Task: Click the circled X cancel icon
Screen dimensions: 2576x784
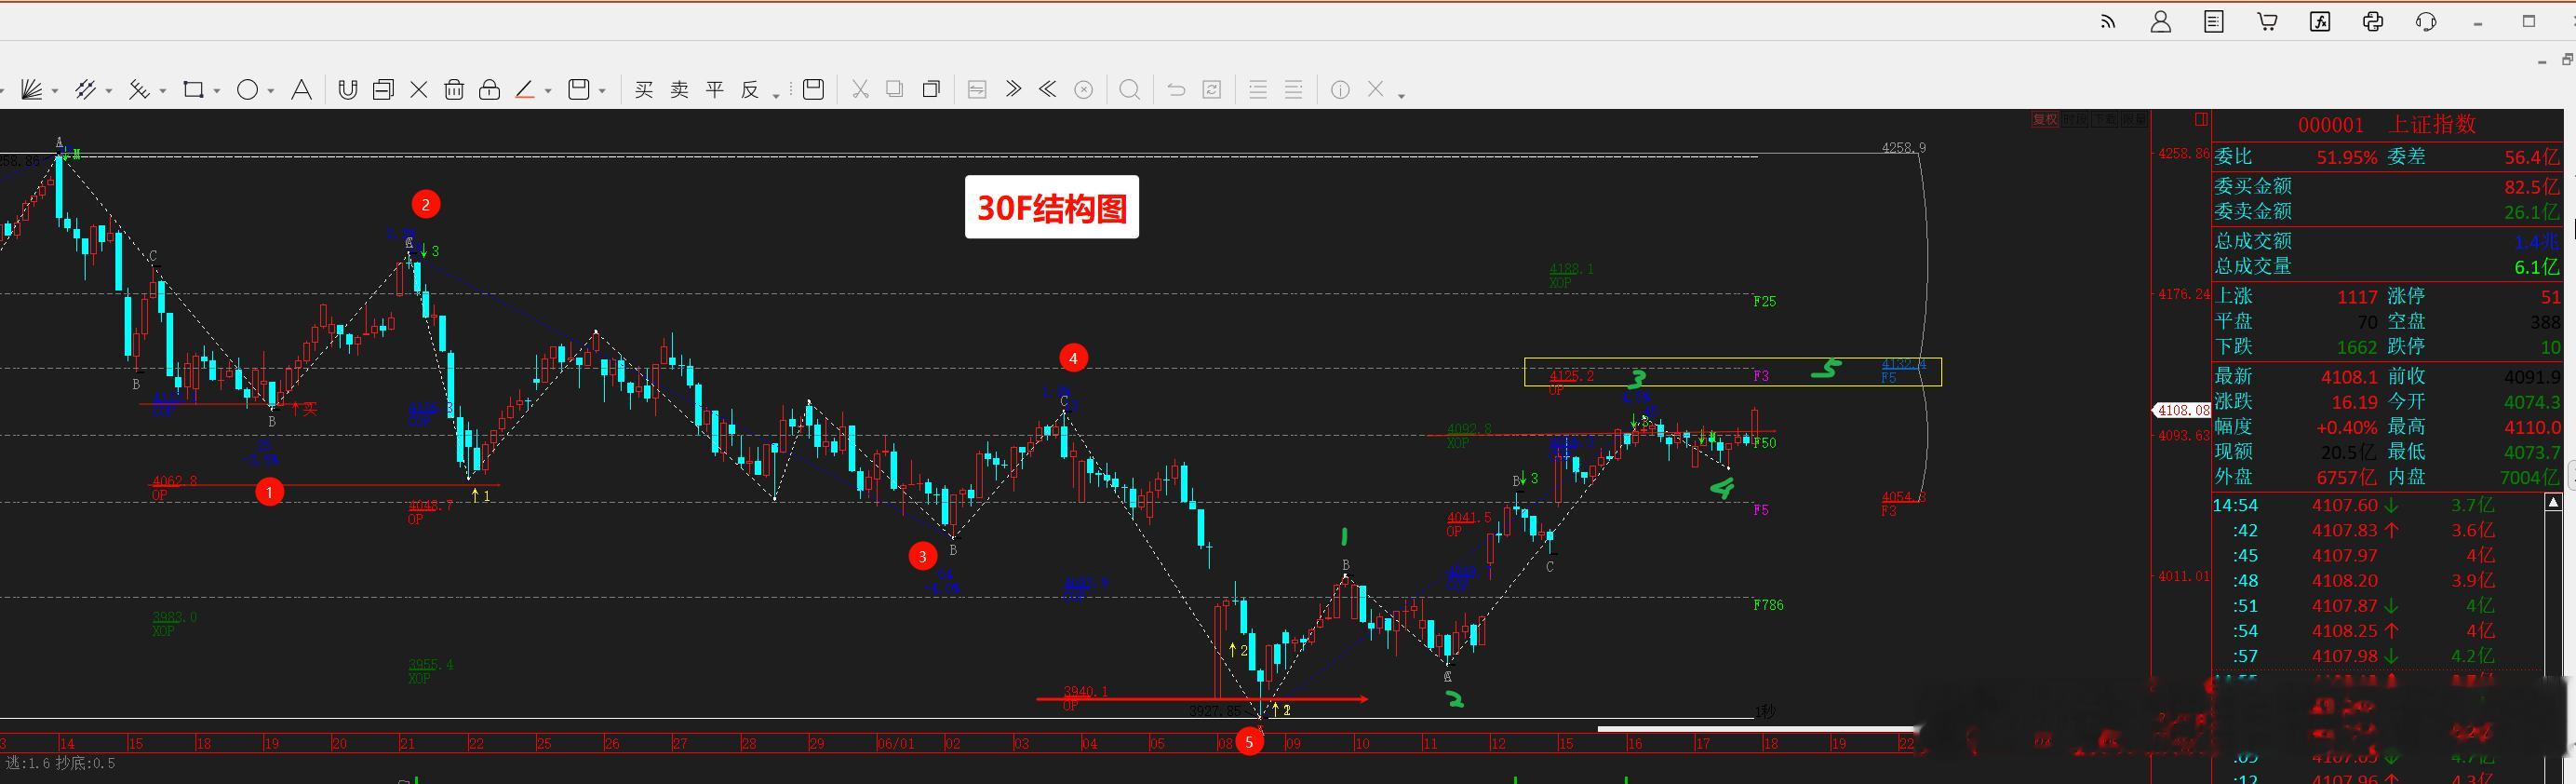Action: pyautogui.click(x=1083, y=90)
